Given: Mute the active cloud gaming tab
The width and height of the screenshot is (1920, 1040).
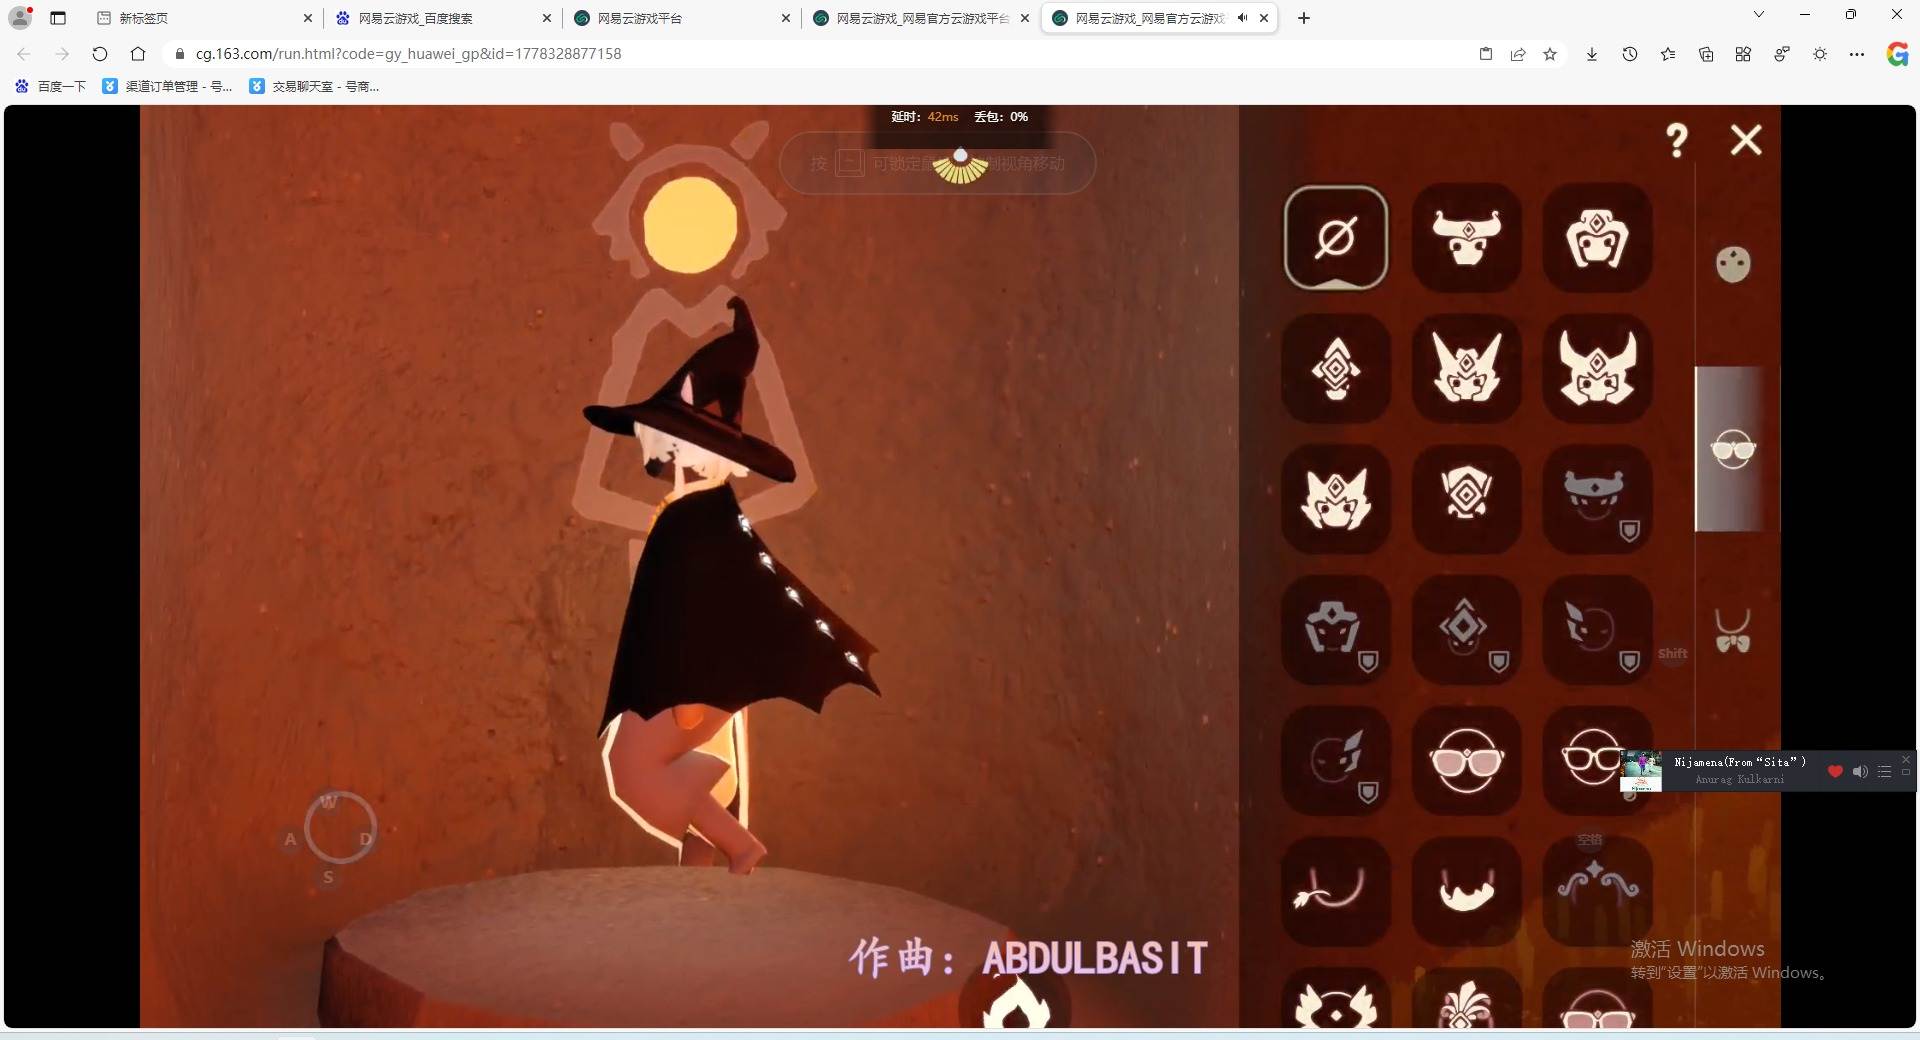Looking at the screenshot, I should point(1242,18).
